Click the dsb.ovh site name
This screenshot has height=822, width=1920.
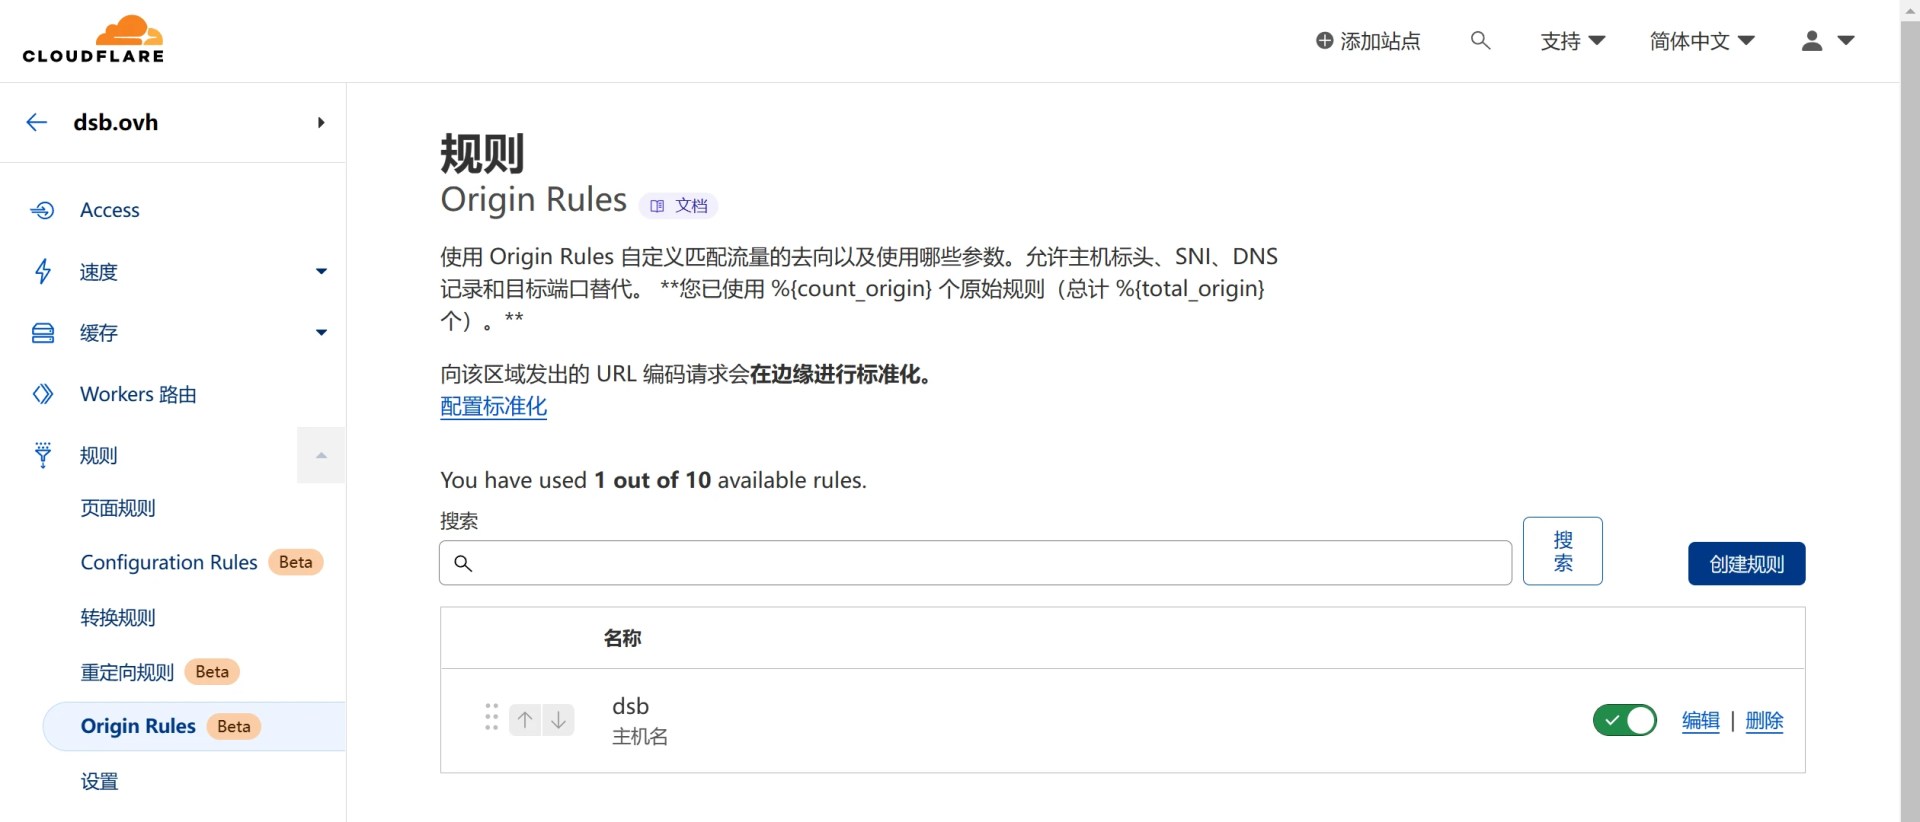(x=116, y=122)
